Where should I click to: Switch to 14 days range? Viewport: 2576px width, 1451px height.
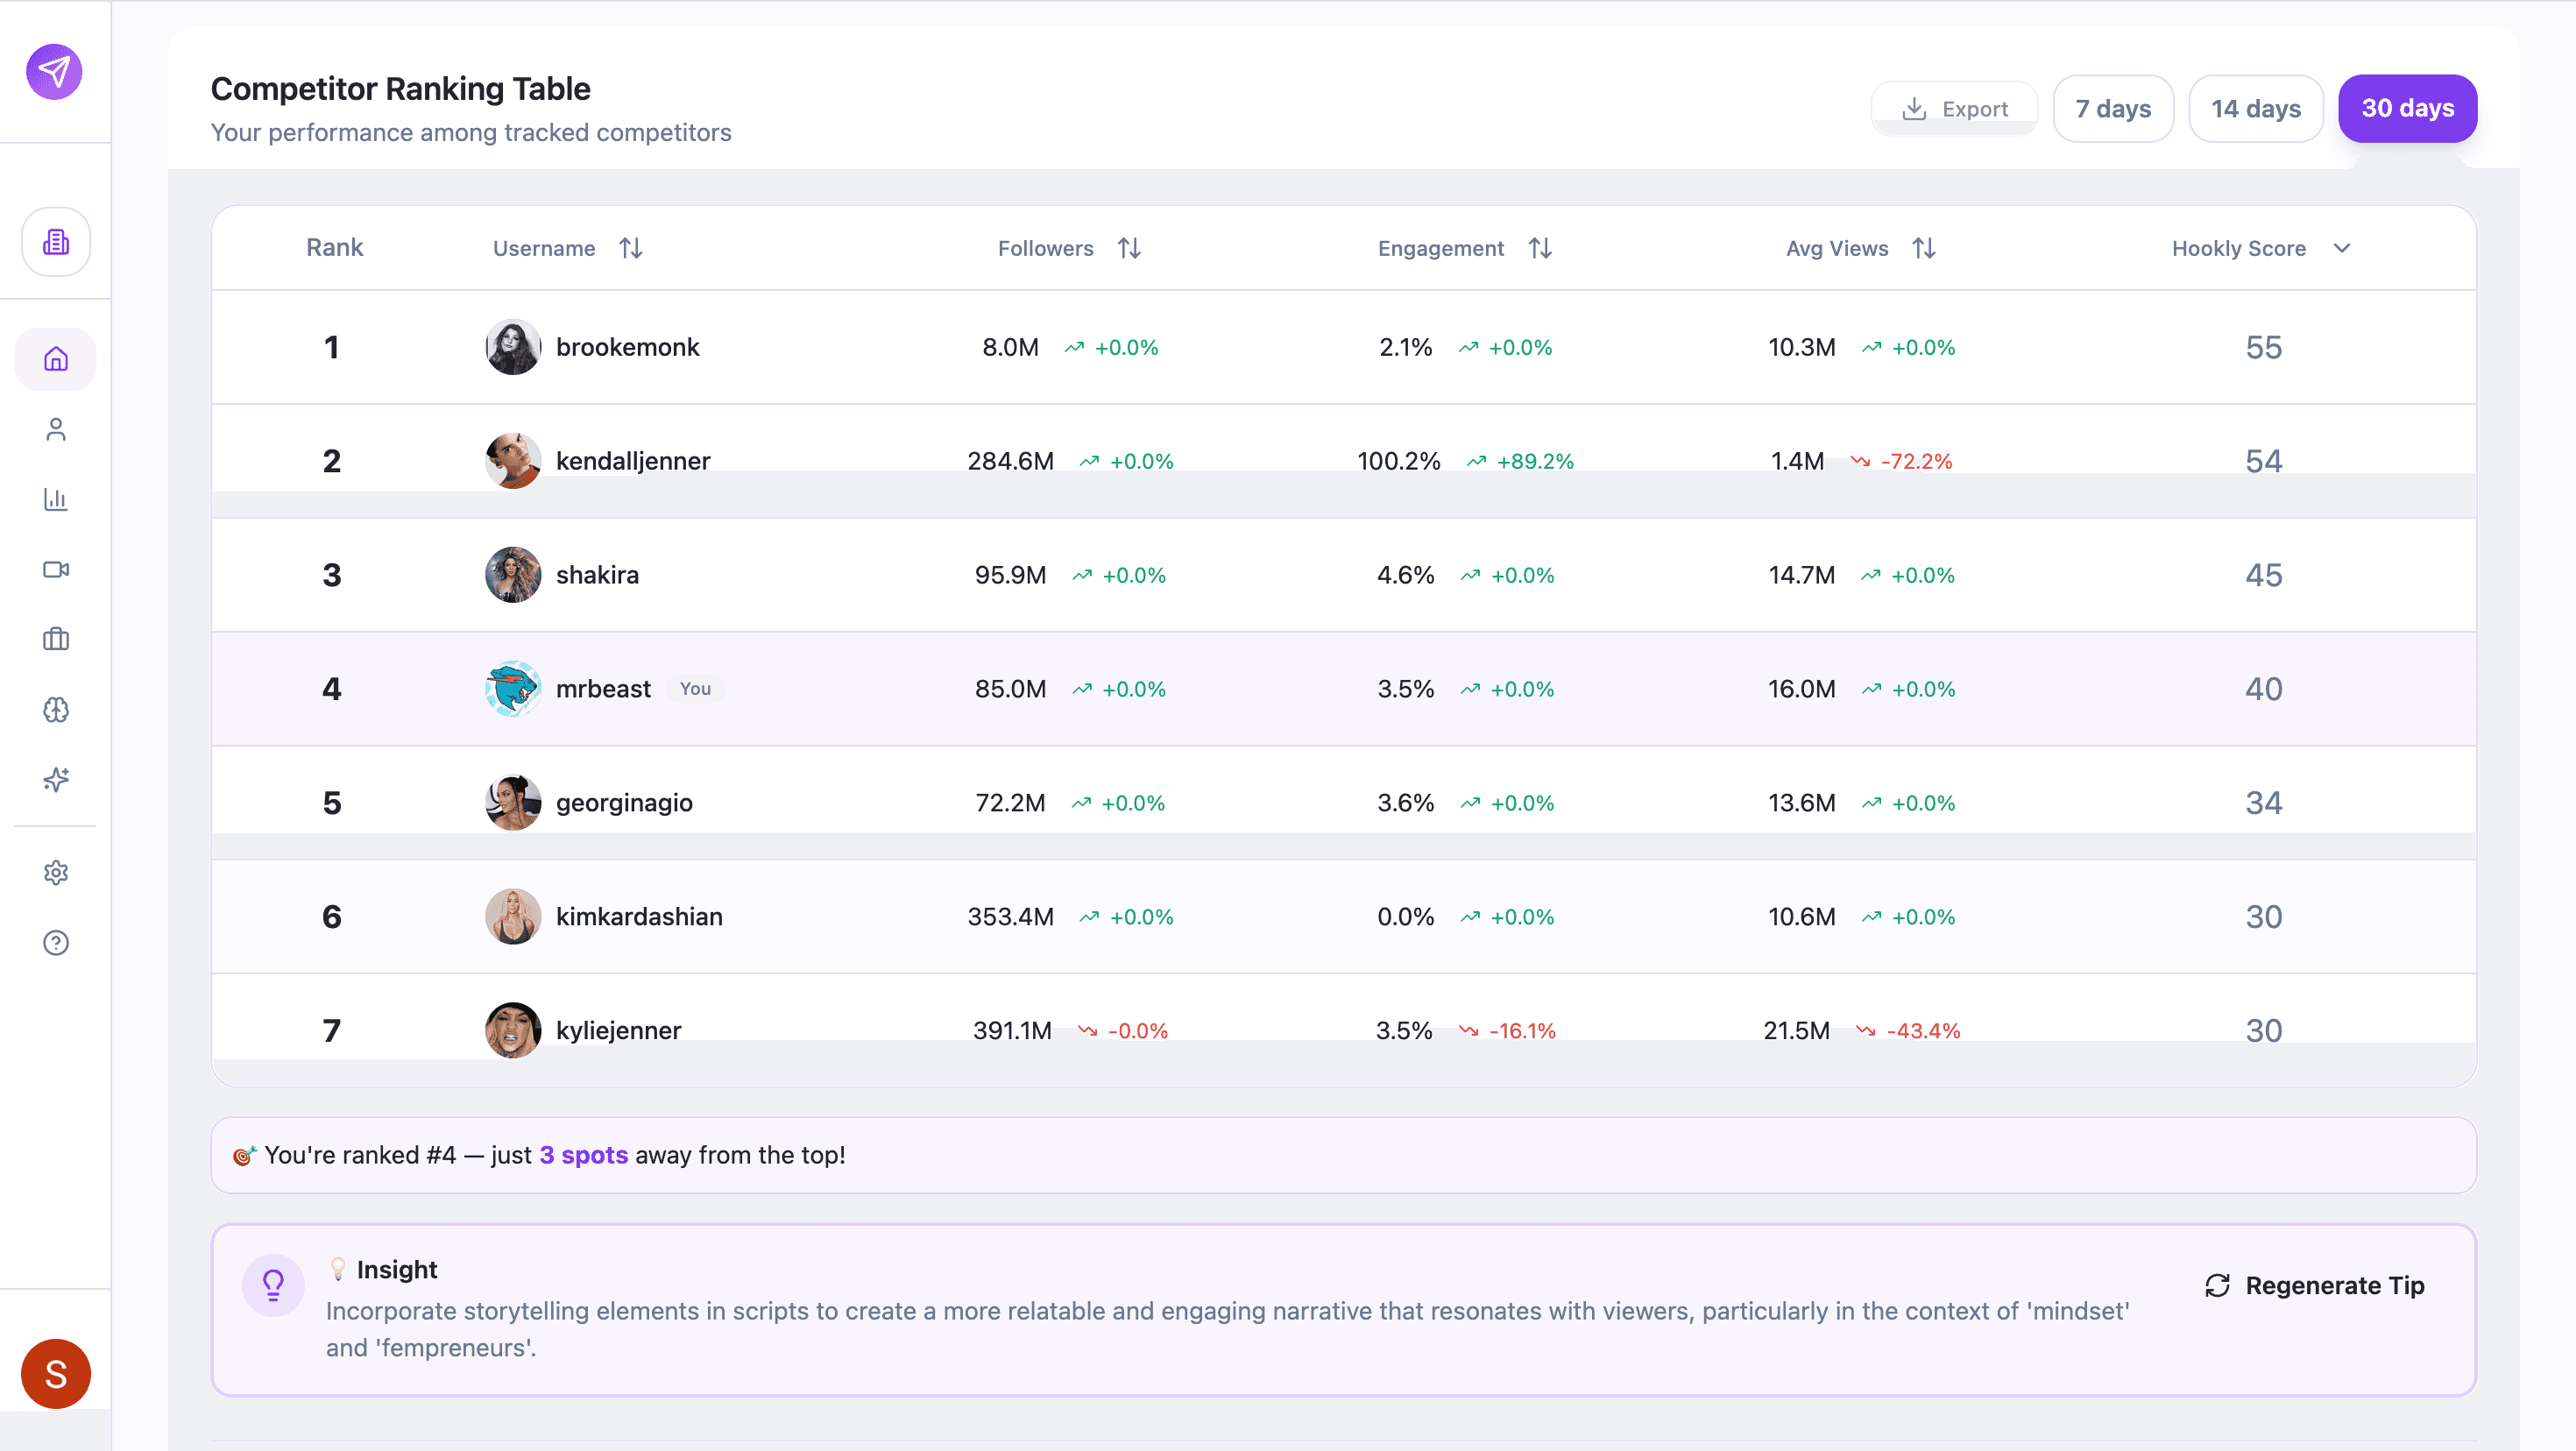(x=2255, y=108)
